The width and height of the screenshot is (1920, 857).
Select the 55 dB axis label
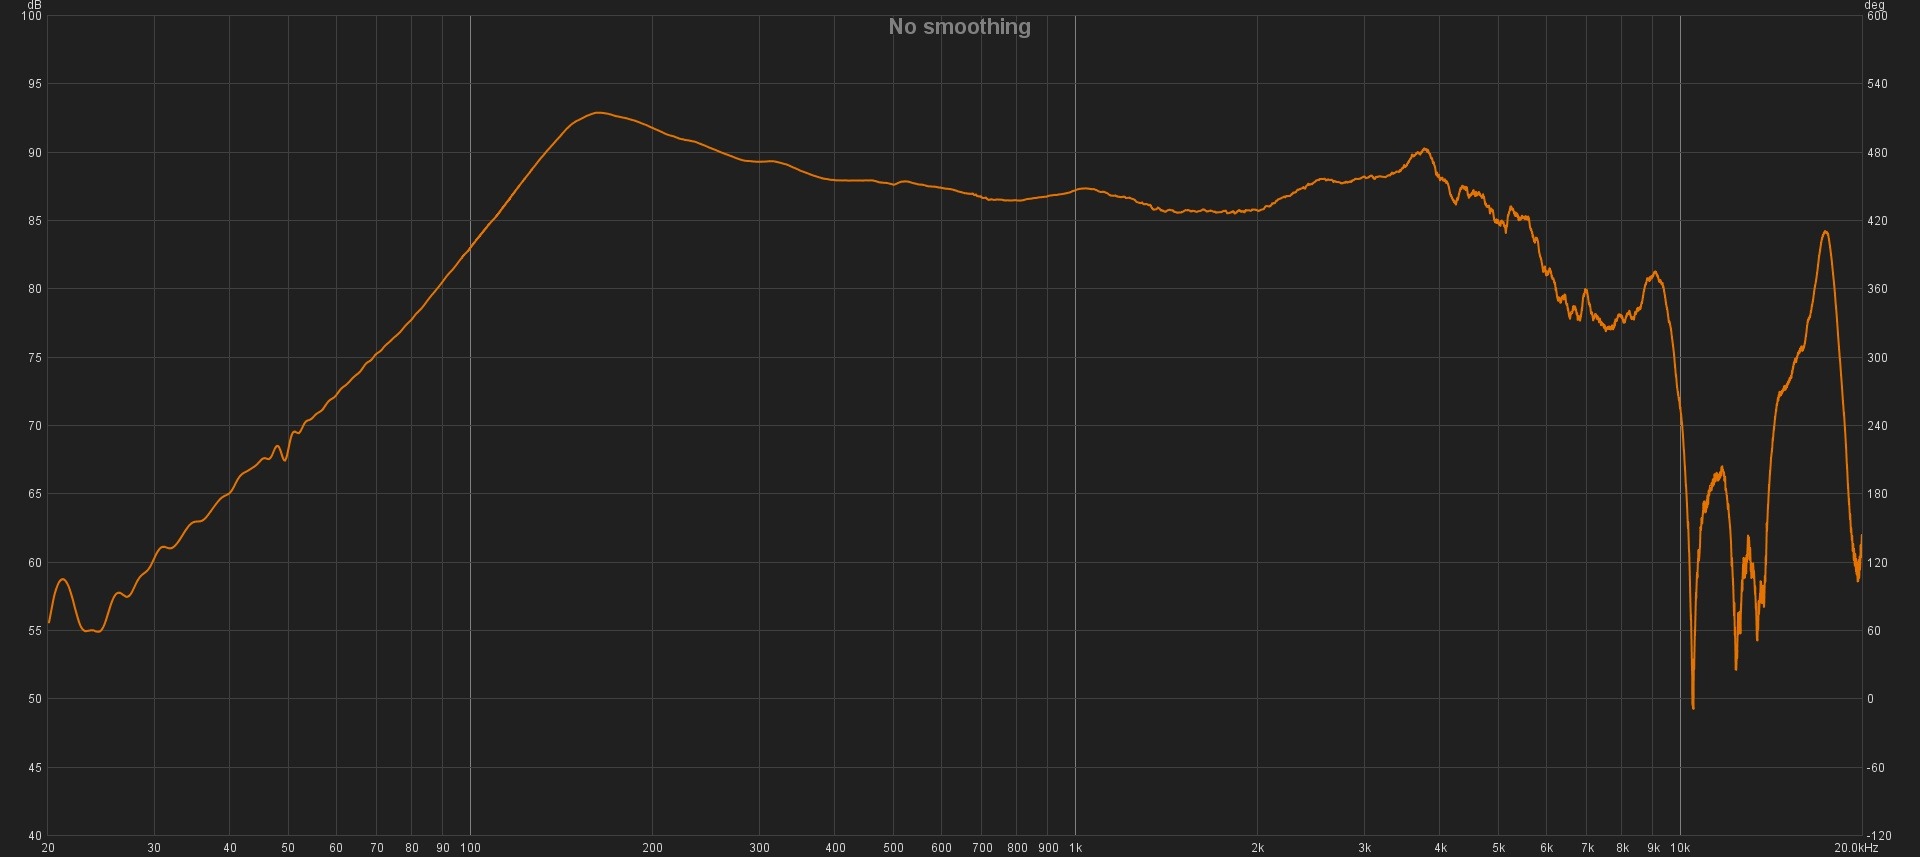click(x=35, y=631)
